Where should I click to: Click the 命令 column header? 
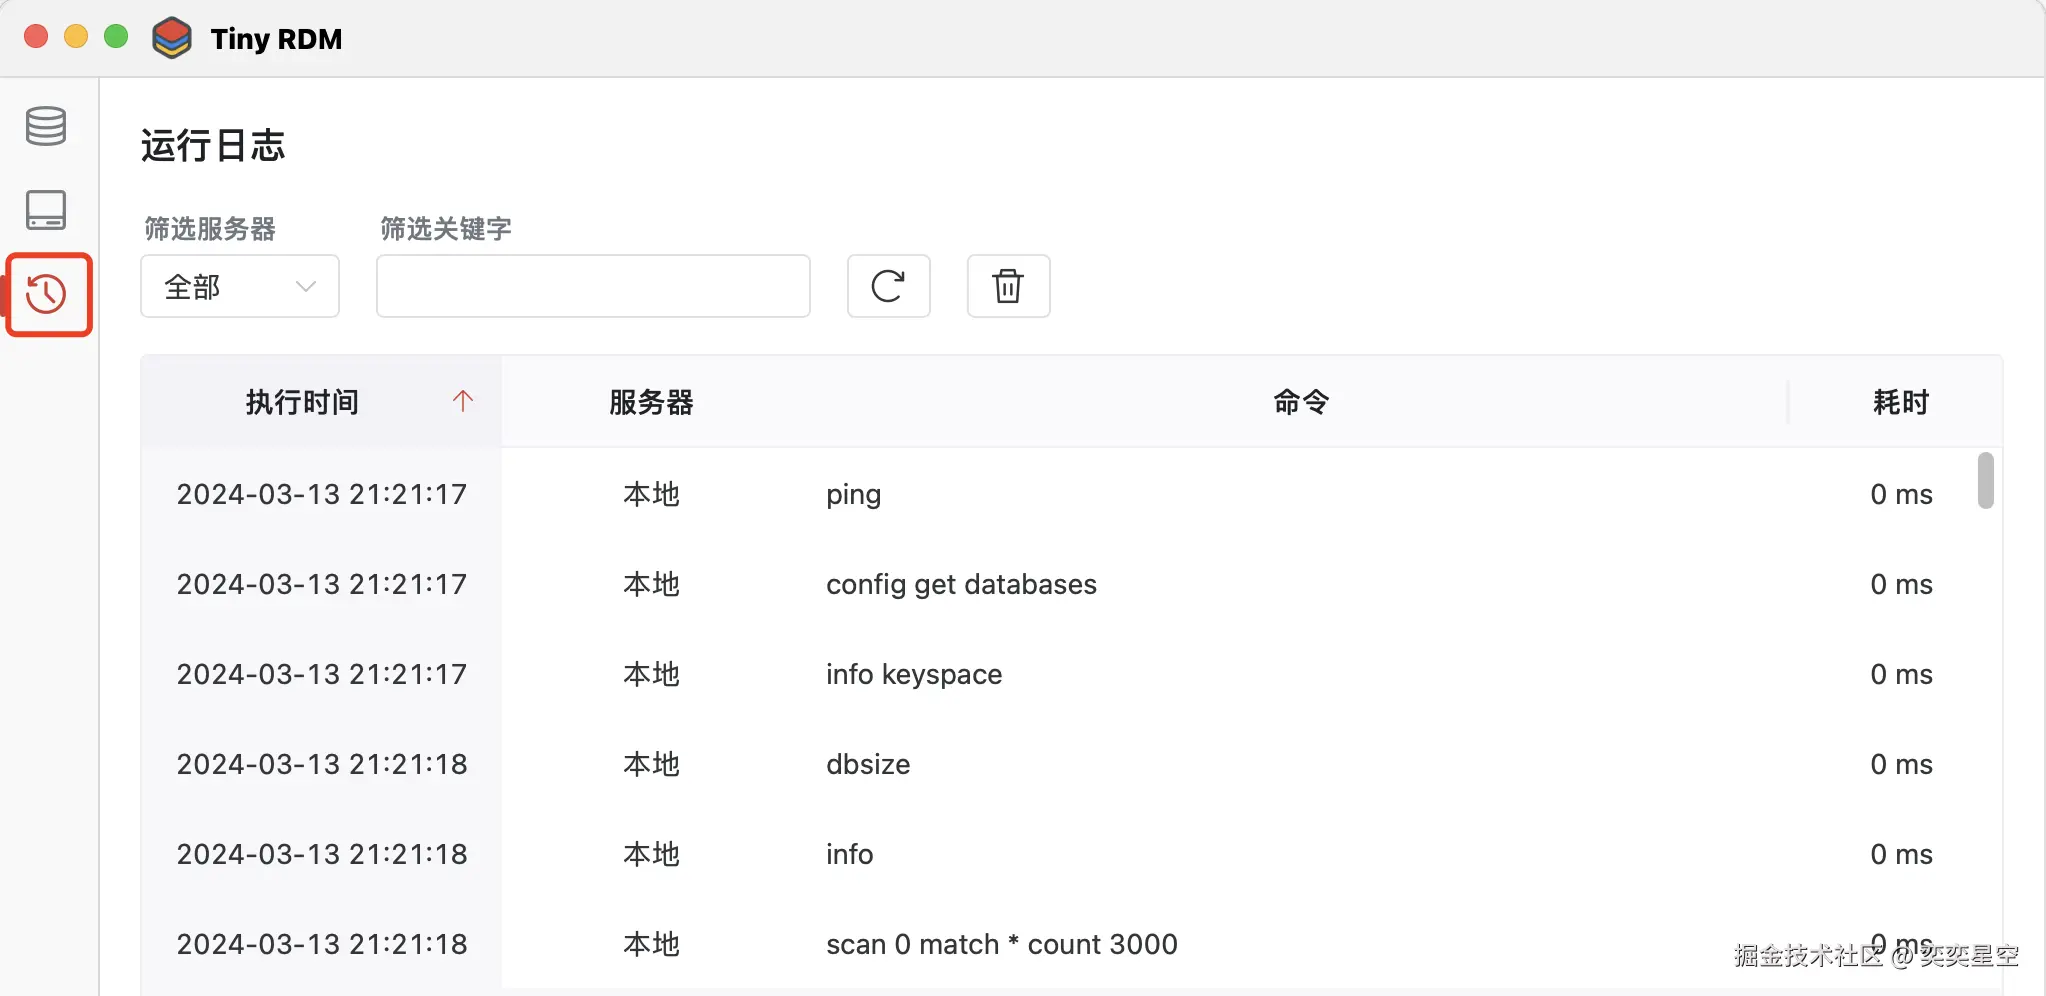(x=1300, y=402)
